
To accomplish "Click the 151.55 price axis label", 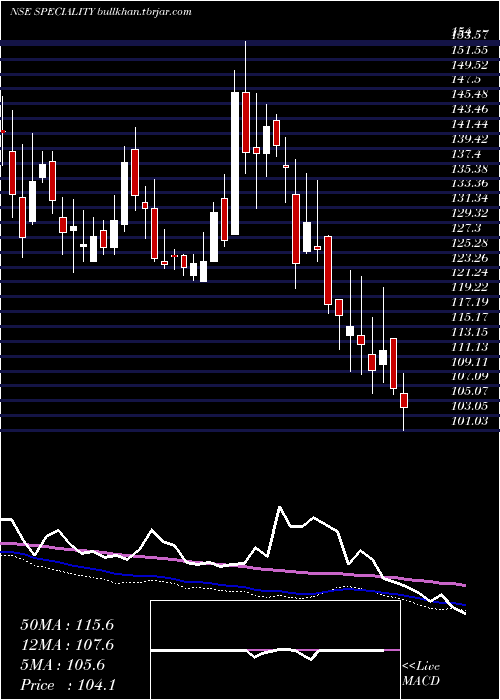I will 469,50.
